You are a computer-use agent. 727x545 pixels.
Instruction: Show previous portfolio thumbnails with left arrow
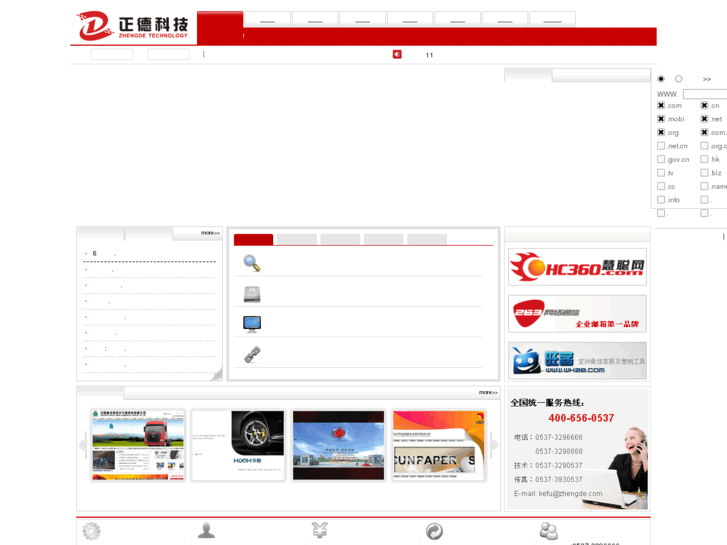83,445
